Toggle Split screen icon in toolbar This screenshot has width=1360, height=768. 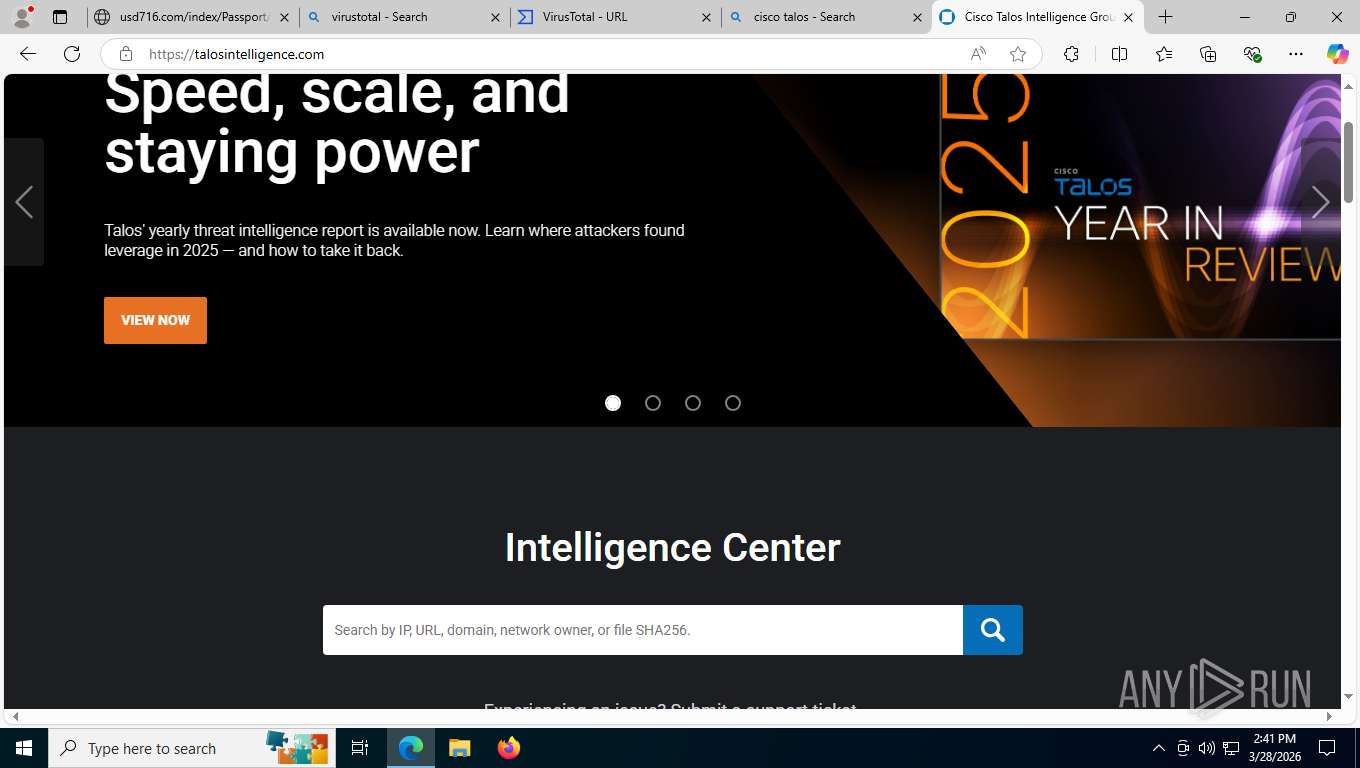coord(1119,54)
